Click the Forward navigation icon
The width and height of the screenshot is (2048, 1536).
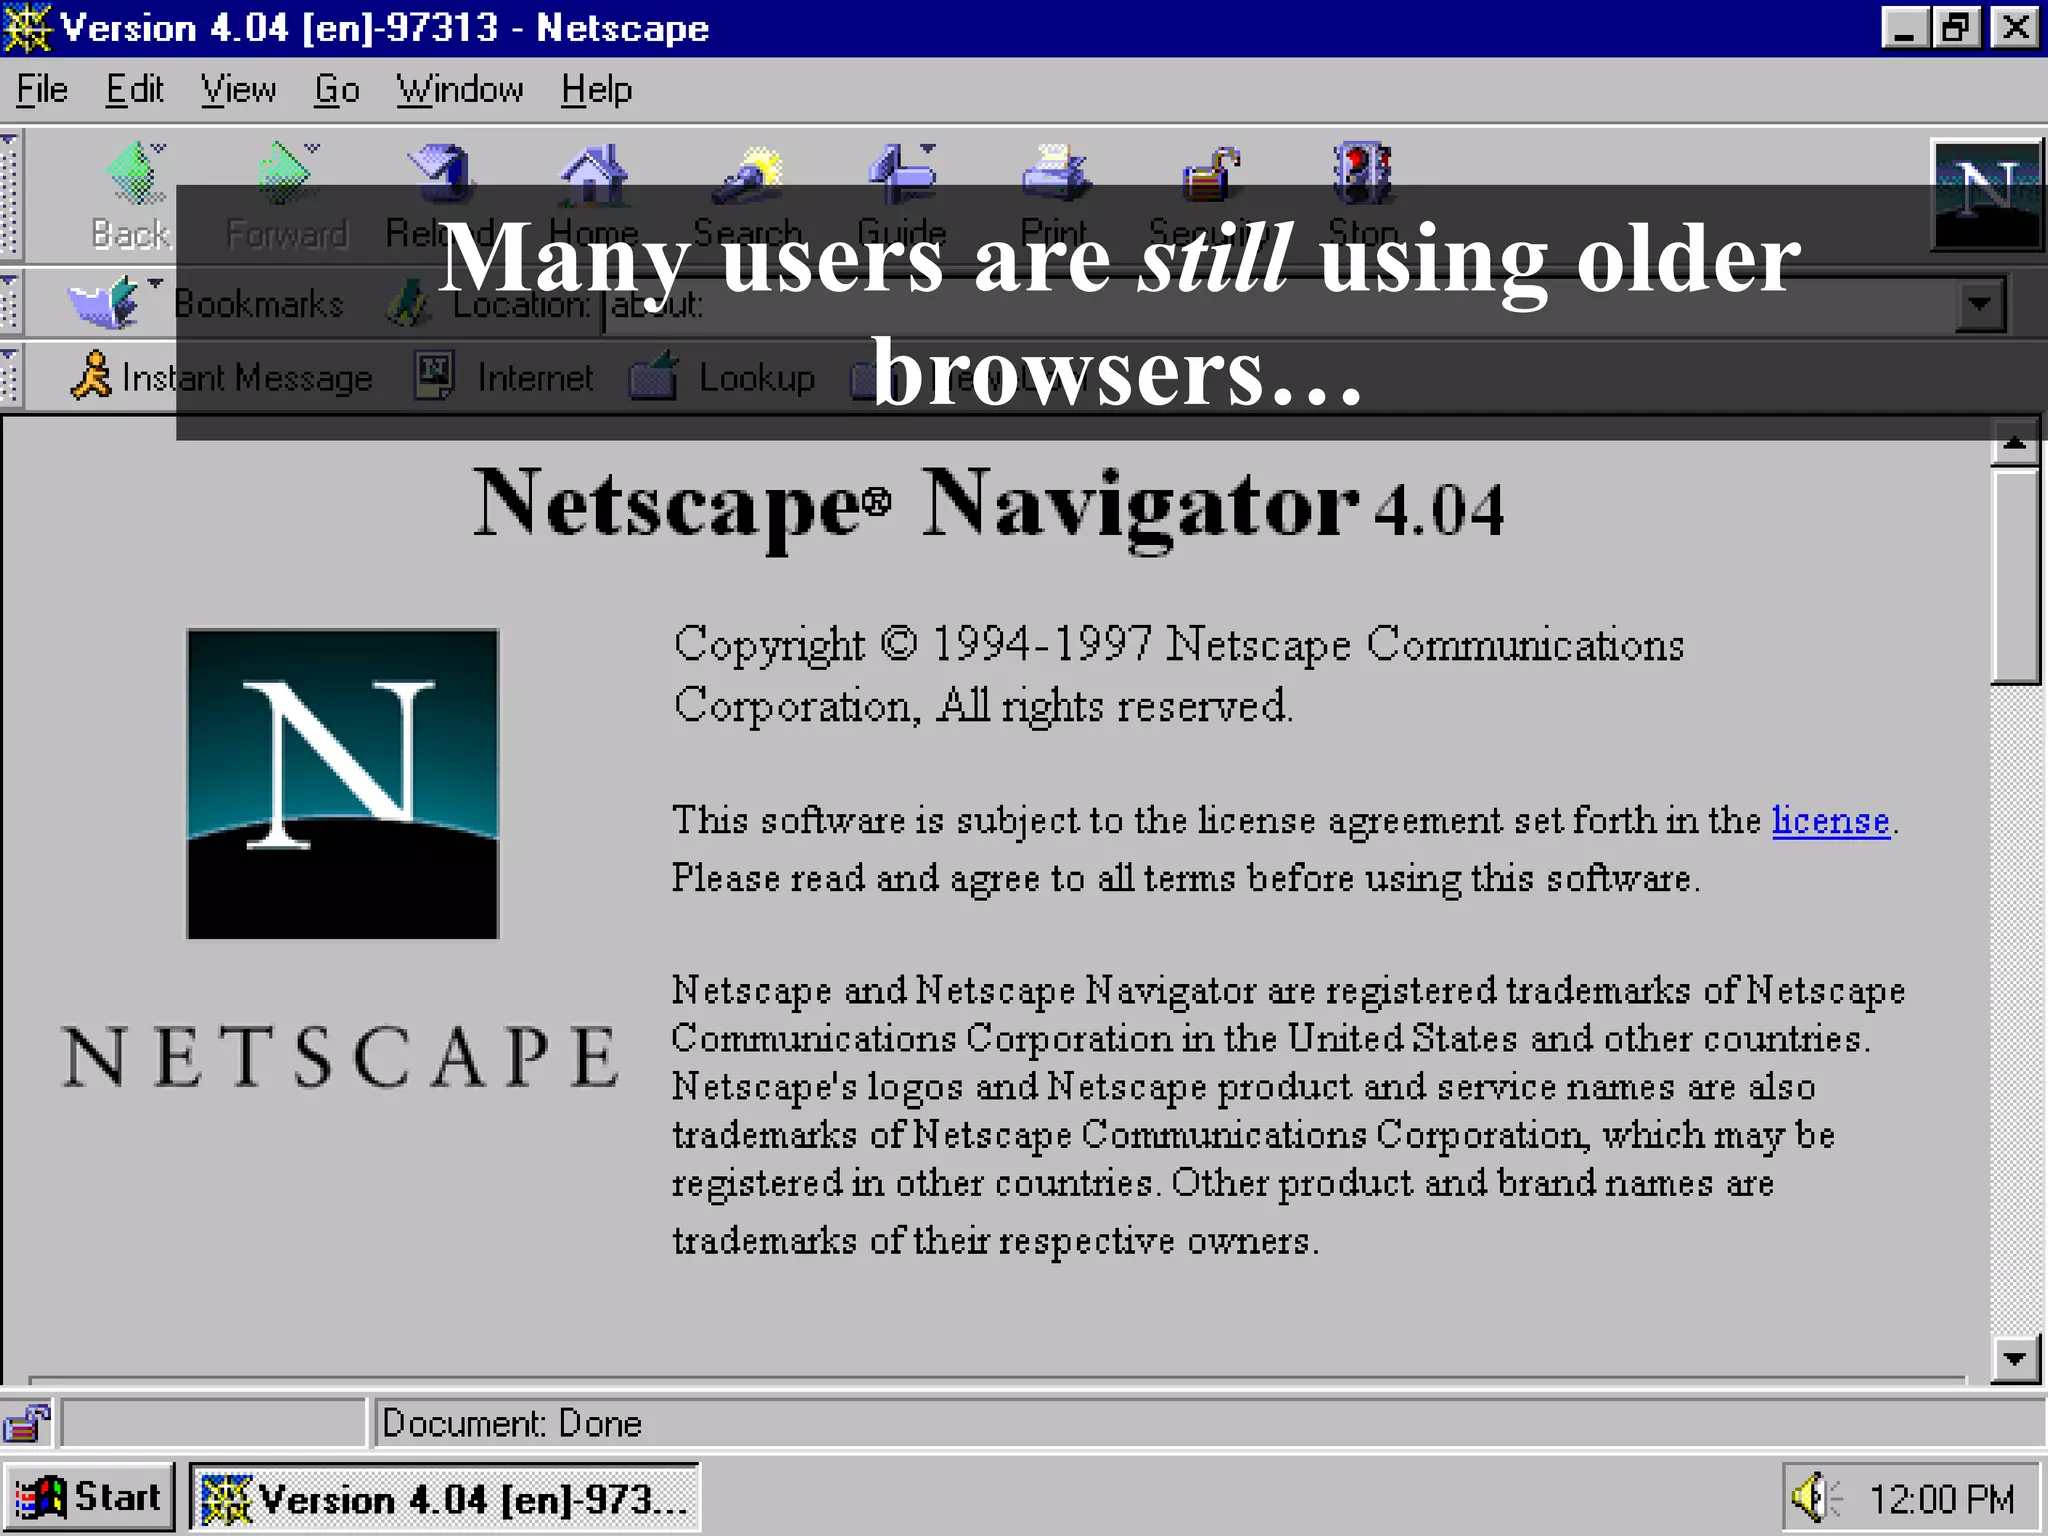[286, 173]
